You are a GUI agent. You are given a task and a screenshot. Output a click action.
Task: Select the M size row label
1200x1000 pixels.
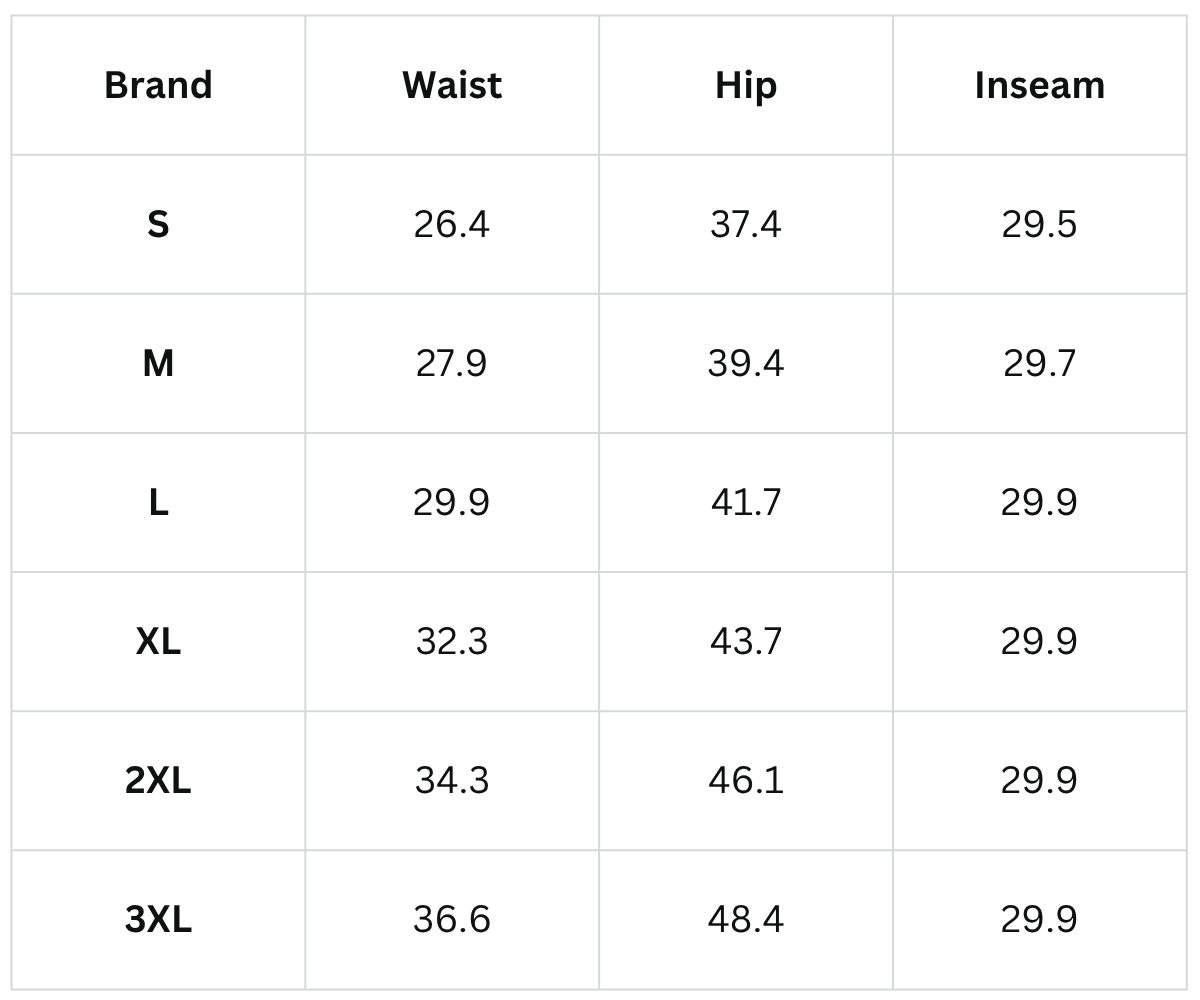[158, 363]
